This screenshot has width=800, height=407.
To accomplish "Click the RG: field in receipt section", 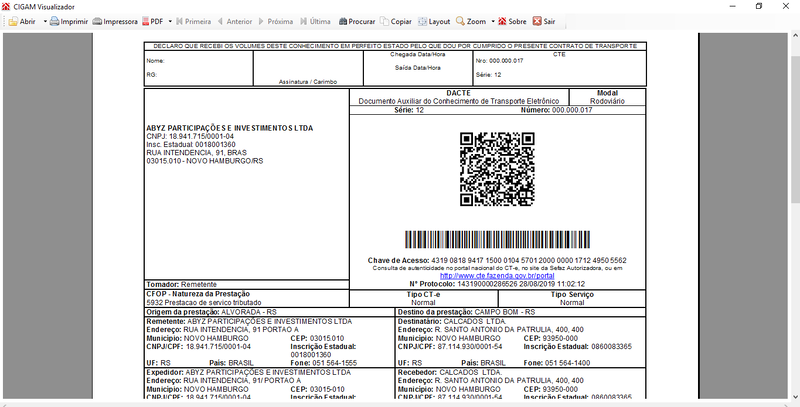I will [x=152, y=74].
